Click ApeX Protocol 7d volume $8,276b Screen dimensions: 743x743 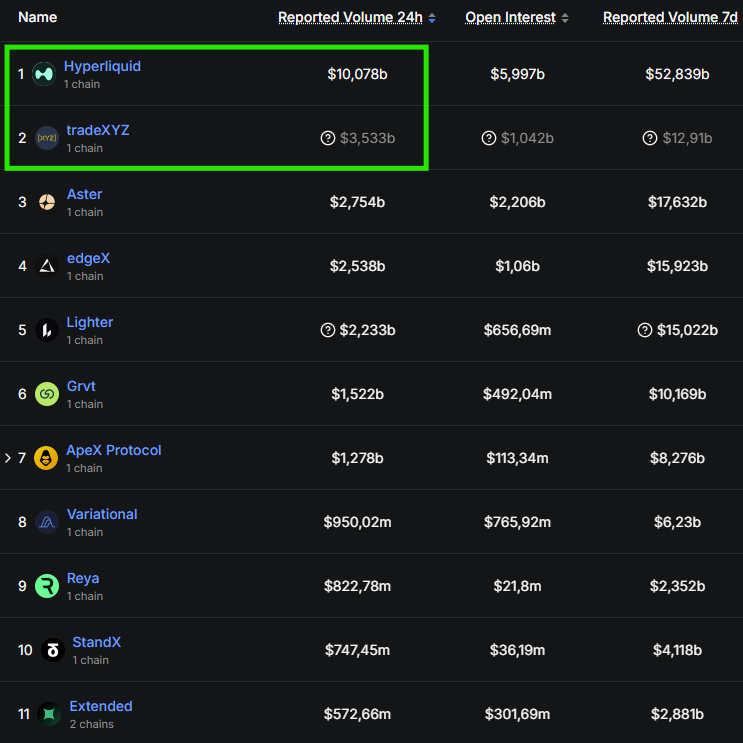pos(677,458)
